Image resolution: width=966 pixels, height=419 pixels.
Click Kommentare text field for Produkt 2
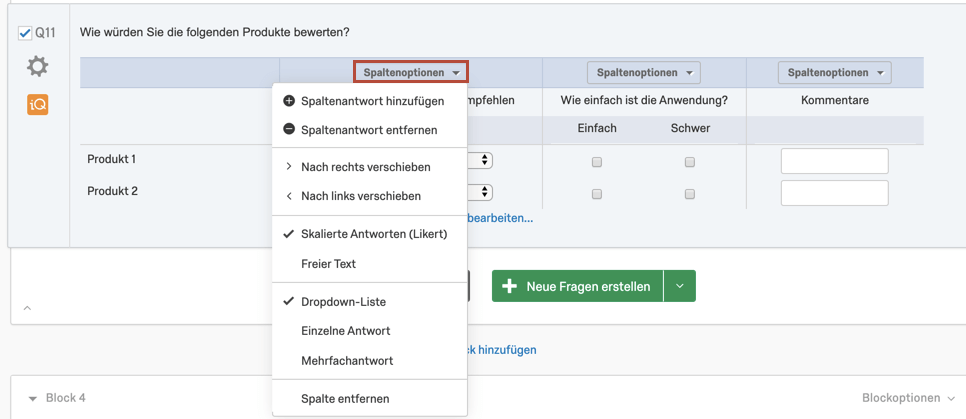pos(835,193)
